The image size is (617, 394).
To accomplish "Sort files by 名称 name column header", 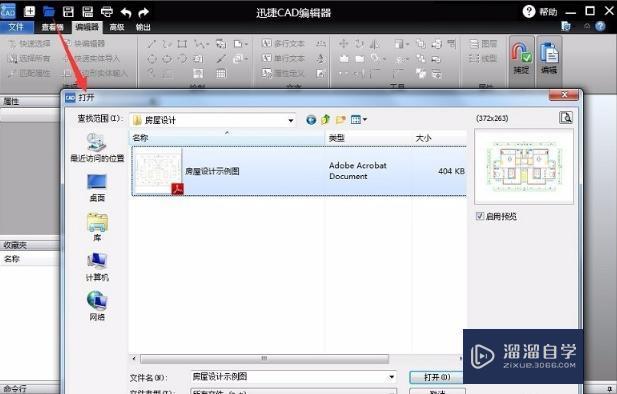I will 227,138.
